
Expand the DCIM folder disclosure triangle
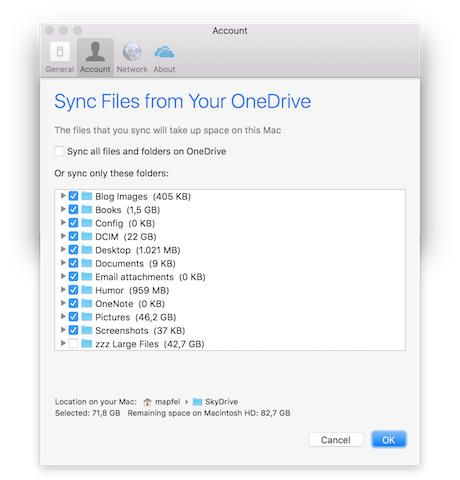(x=63, y=236)
